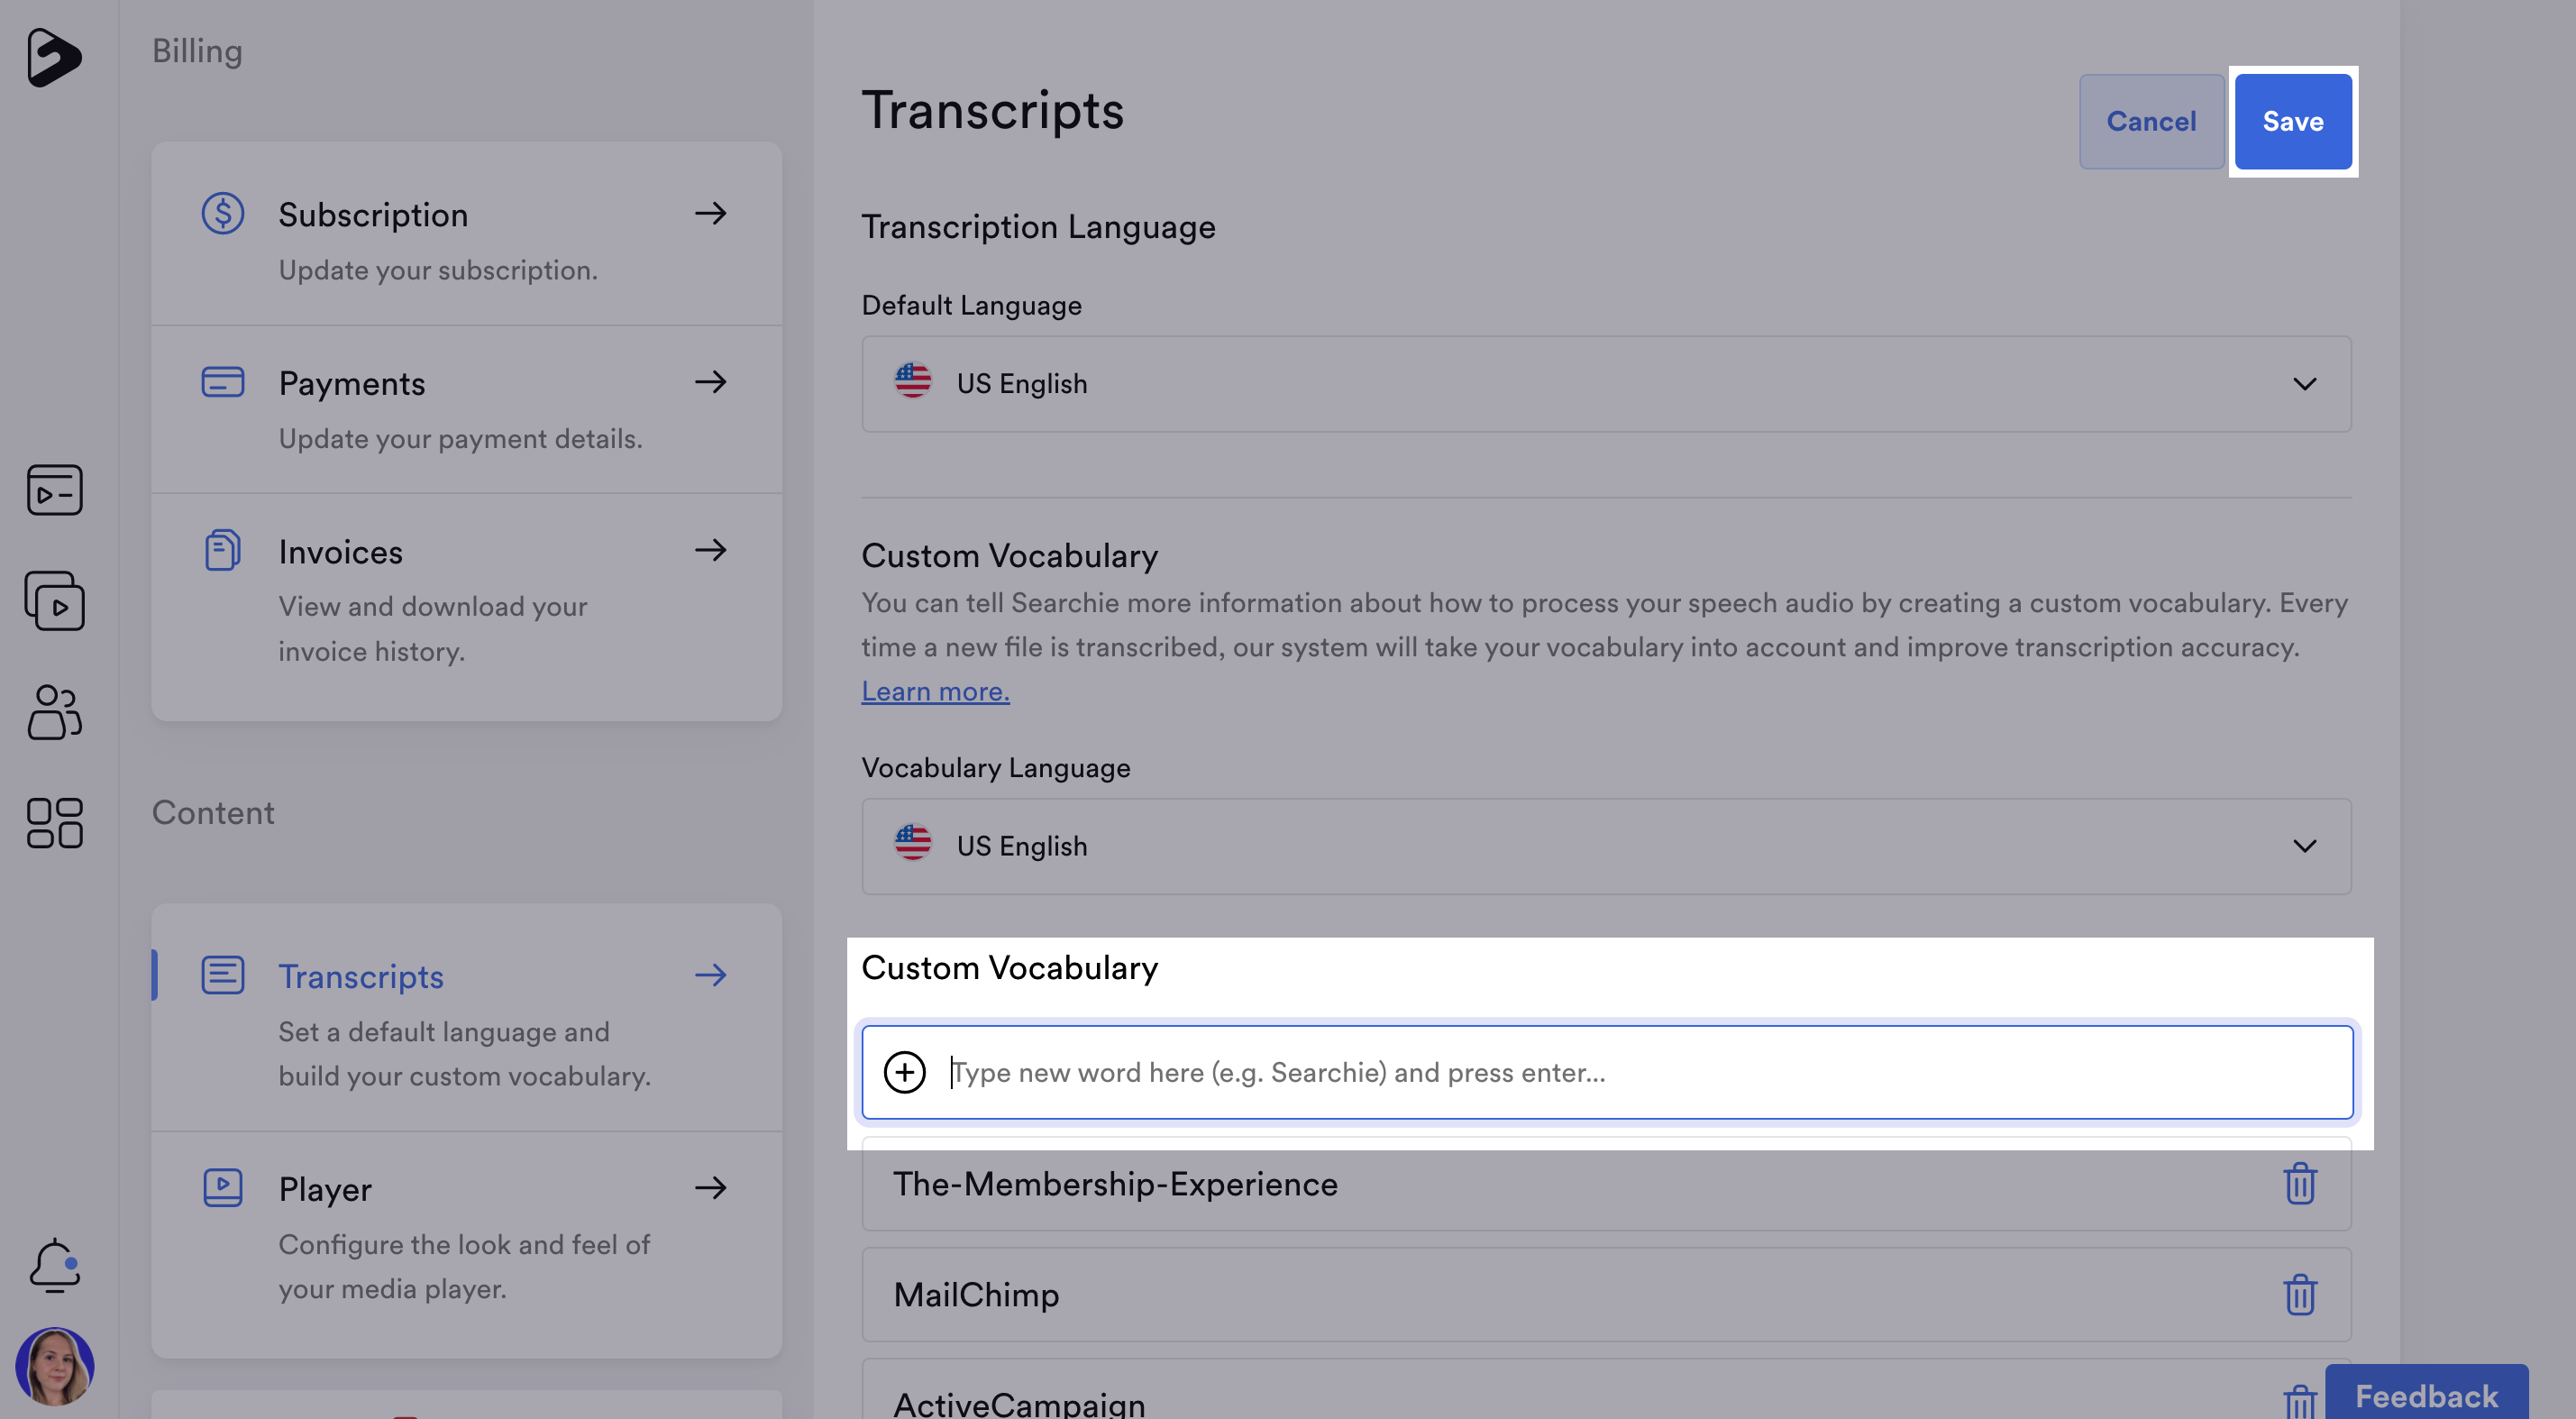
Task: Open the apps grid icon
Action: [x=54, y=823]
